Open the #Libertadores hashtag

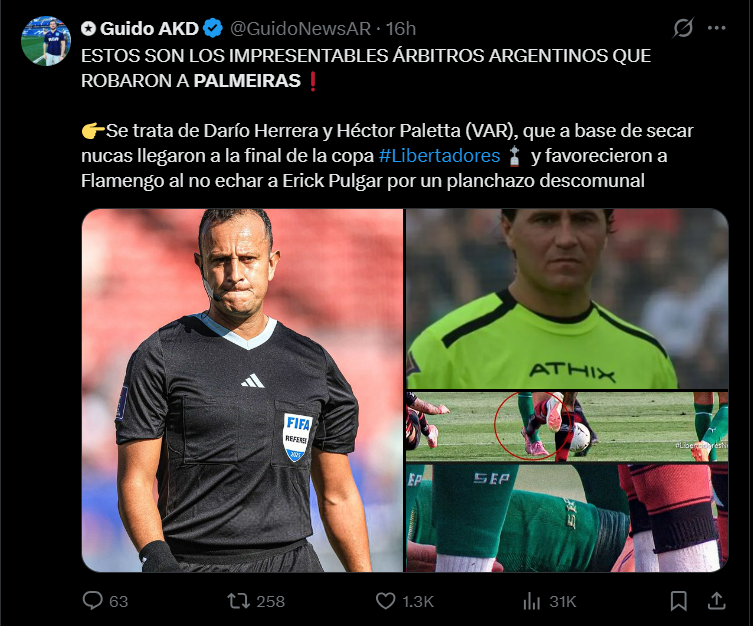439,156
